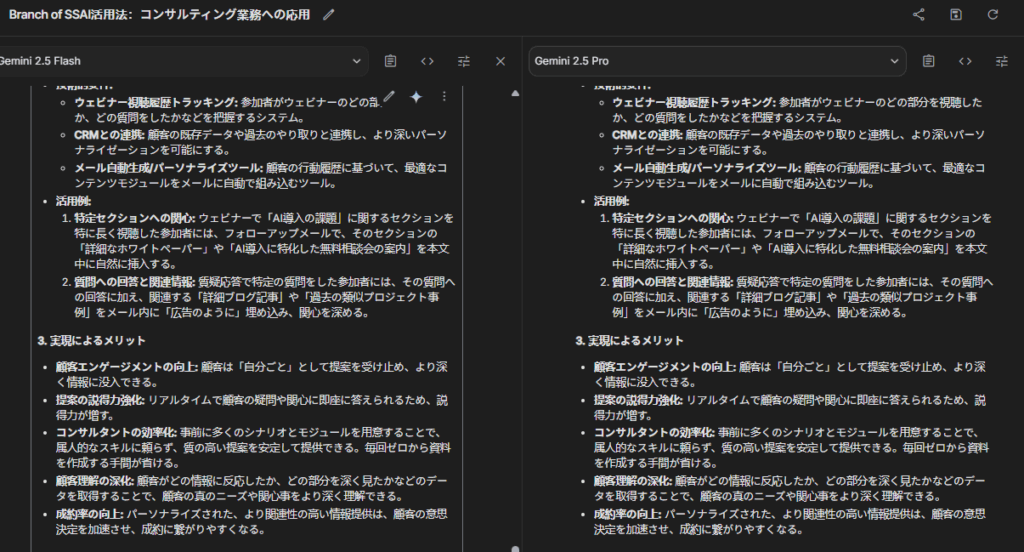The image size is (1024, 552).
Task: Click '質問への回答と関連情報:' in the Pro panel
Action: click(672, 282)
